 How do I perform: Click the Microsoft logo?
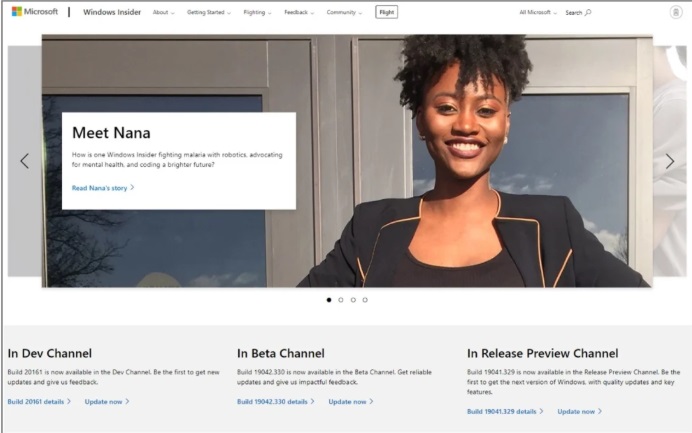click(35, 12)
